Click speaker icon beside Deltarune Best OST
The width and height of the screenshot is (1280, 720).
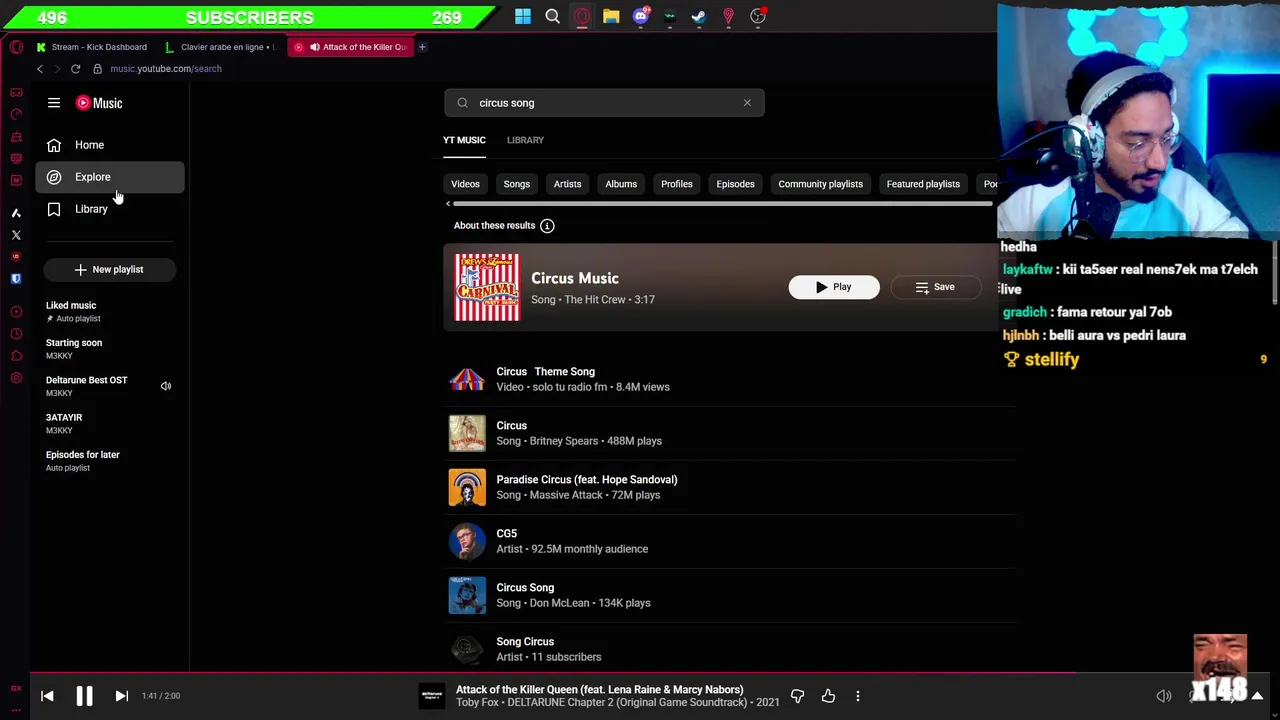click(166, 386)
